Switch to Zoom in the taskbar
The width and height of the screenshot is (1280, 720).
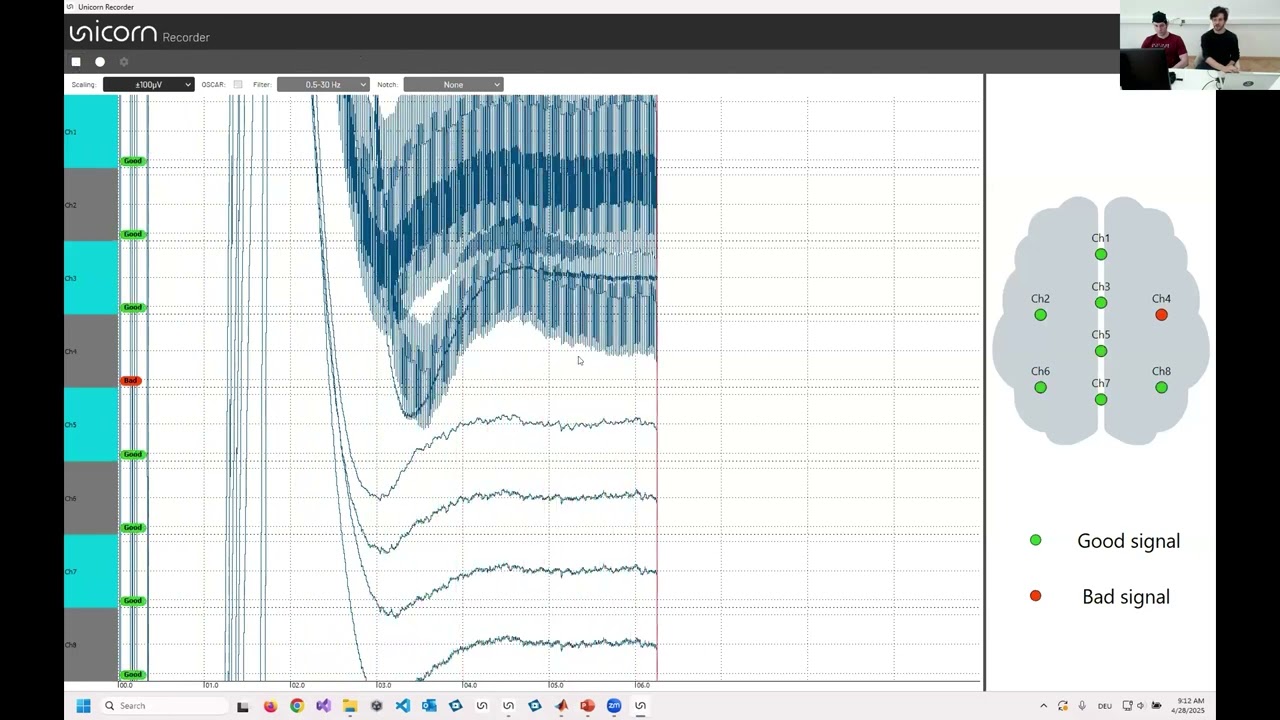point(614,706)
